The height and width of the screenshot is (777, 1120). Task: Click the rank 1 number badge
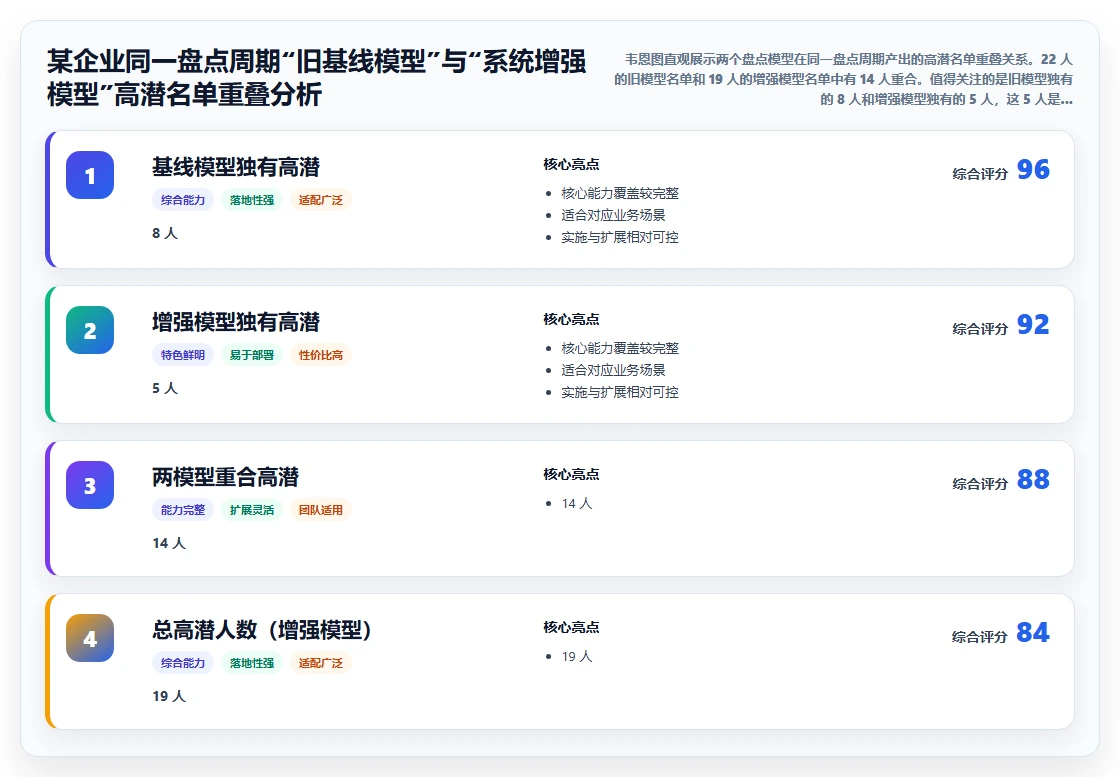[90, 175]
